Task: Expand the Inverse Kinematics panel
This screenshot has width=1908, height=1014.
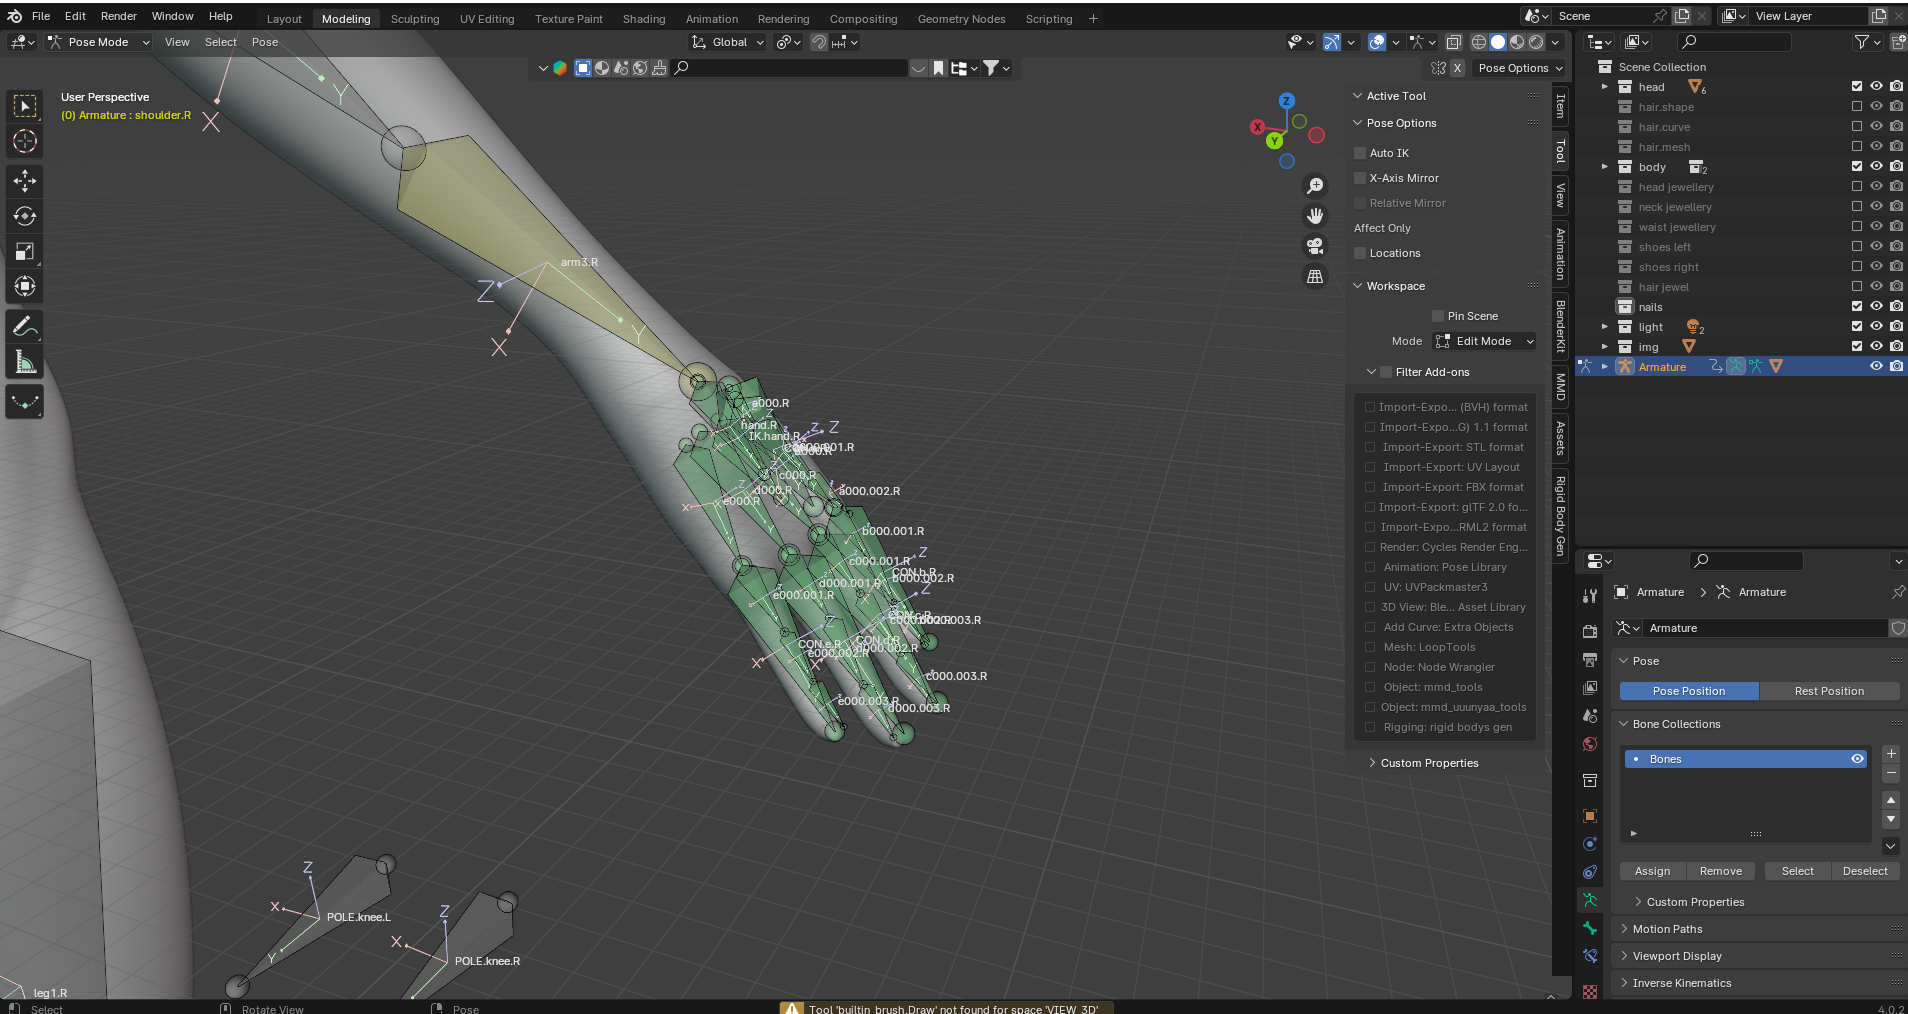Action: pyautogui.click(x=1681, y=983)
